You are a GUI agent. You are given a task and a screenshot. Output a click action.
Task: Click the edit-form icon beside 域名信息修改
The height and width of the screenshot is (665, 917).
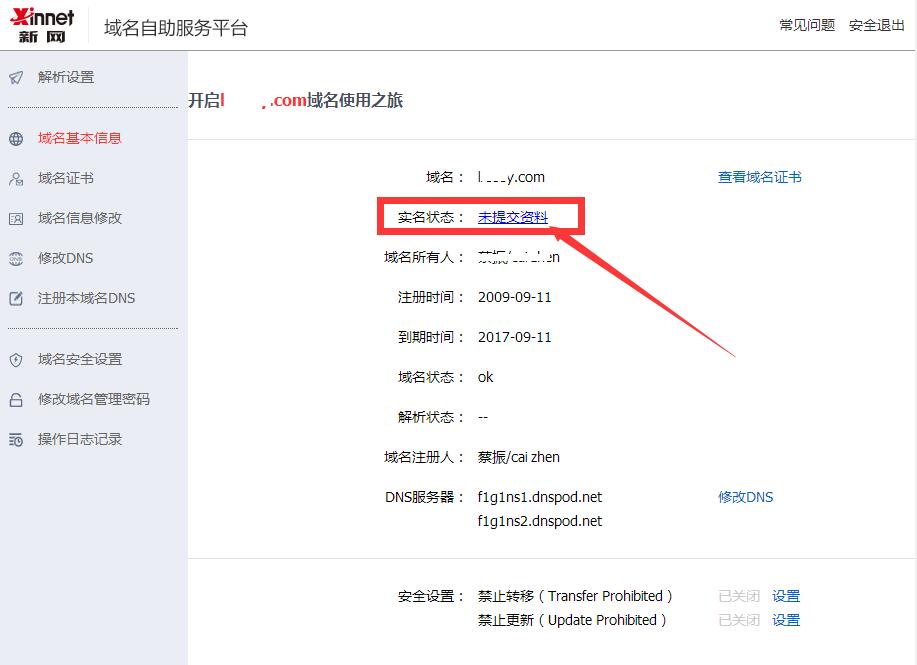click(16, 219)
